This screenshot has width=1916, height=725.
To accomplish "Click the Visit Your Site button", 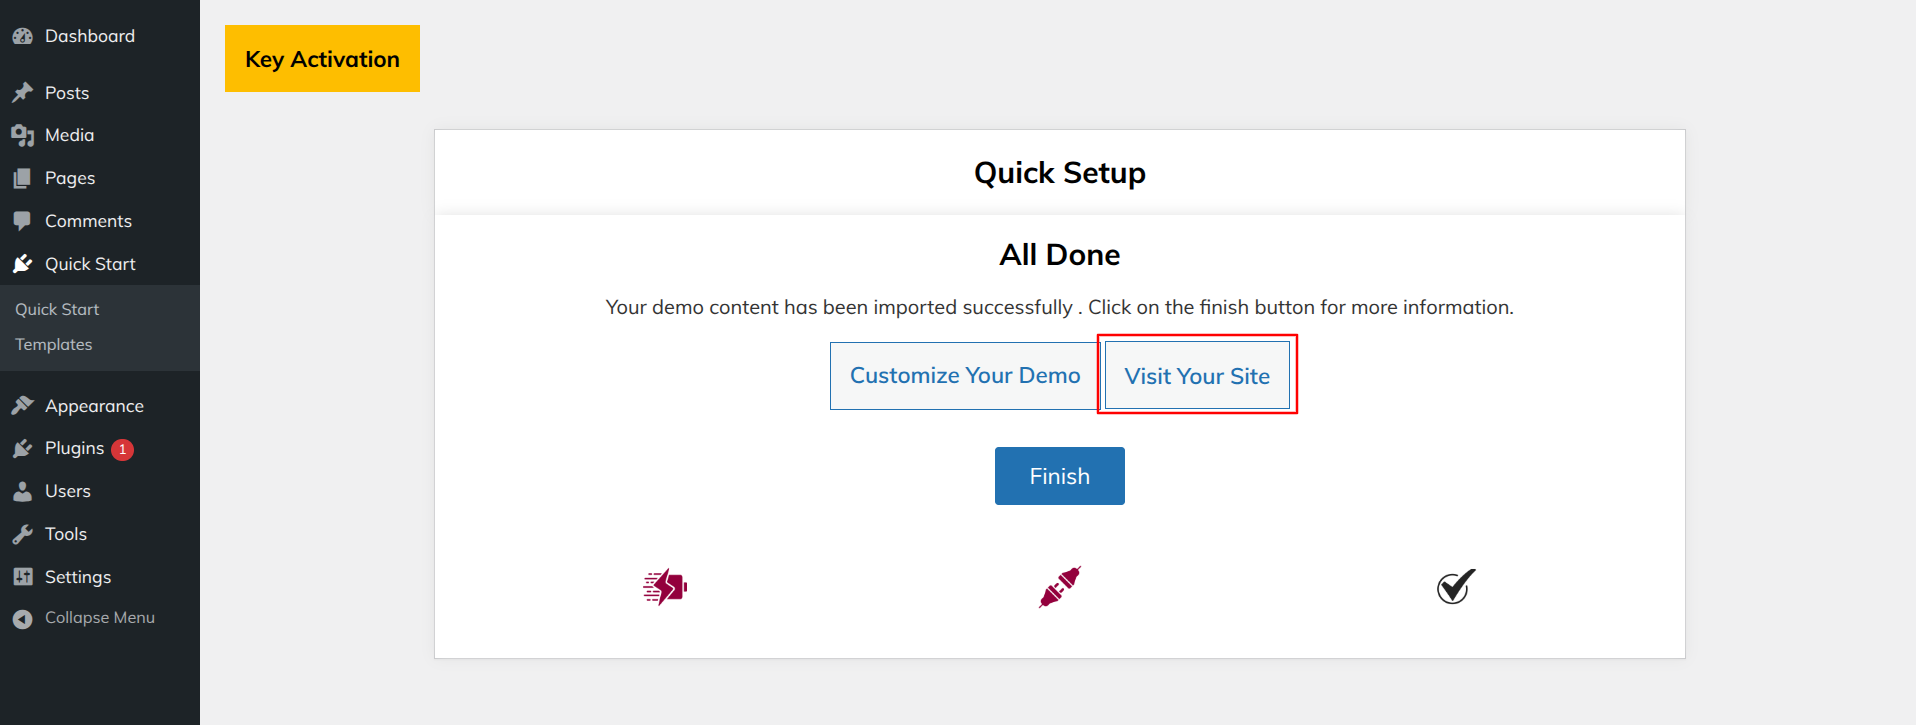I will click(x=1197, y=376).
